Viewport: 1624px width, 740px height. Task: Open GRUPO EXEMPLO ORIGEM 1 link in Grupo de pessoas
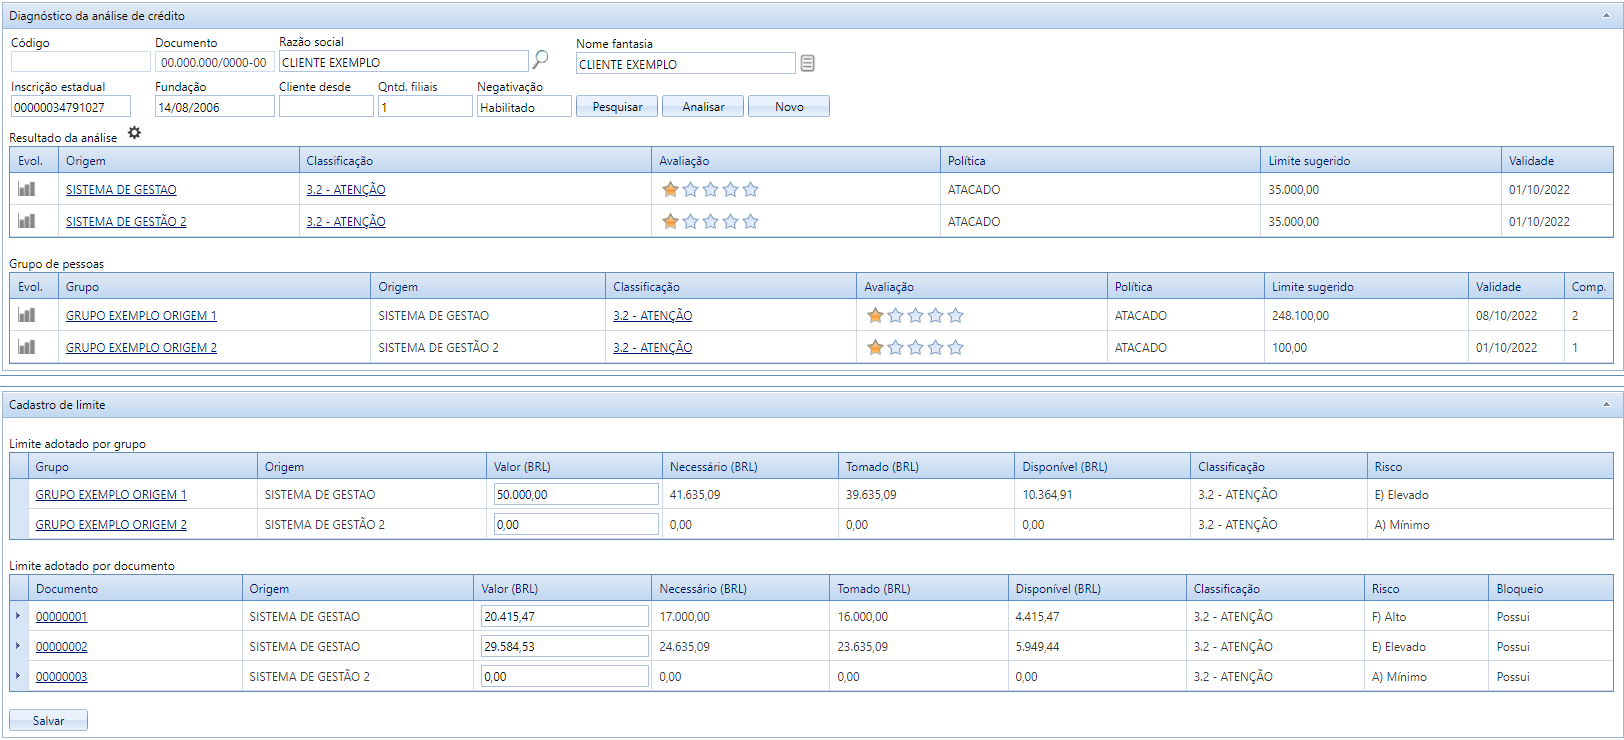point(141,316)
